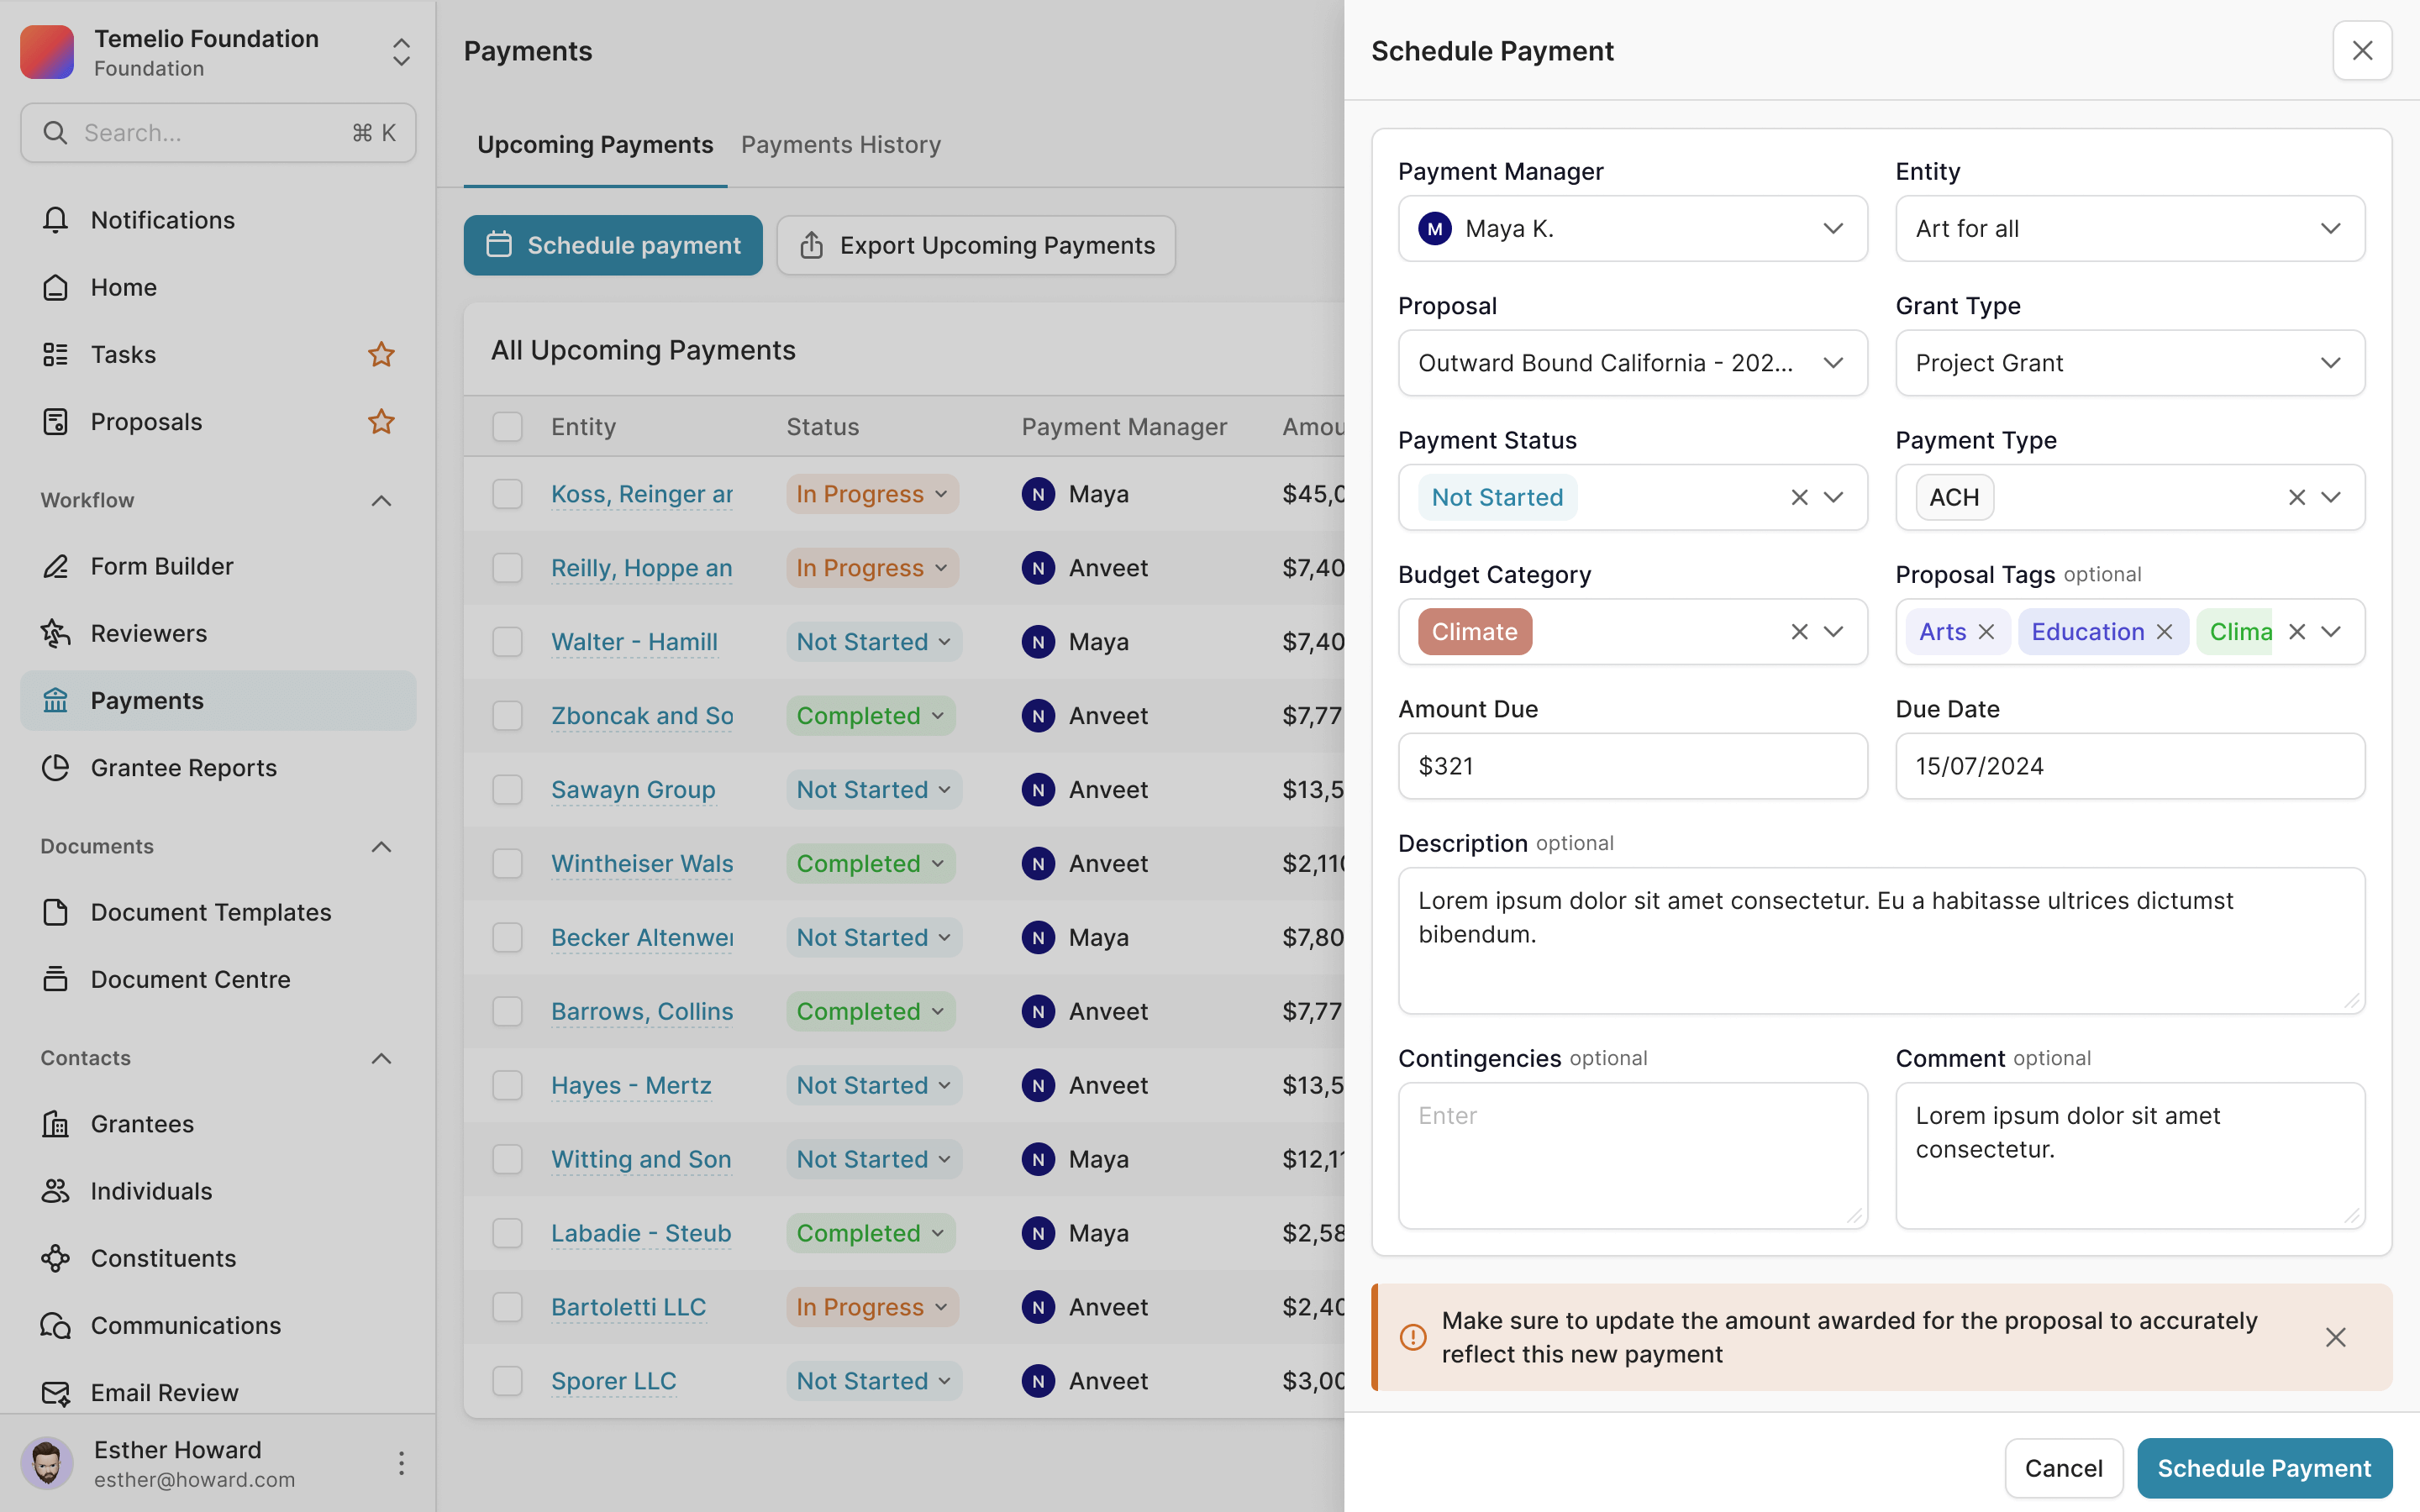Open Grantee Reports via its pie chart icon

55,768
